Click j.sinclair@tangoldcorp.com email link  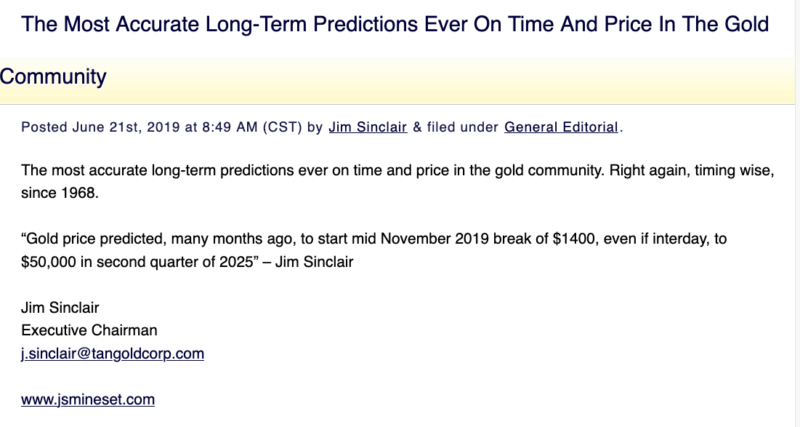pyautogui.click(x=112, y=353)
